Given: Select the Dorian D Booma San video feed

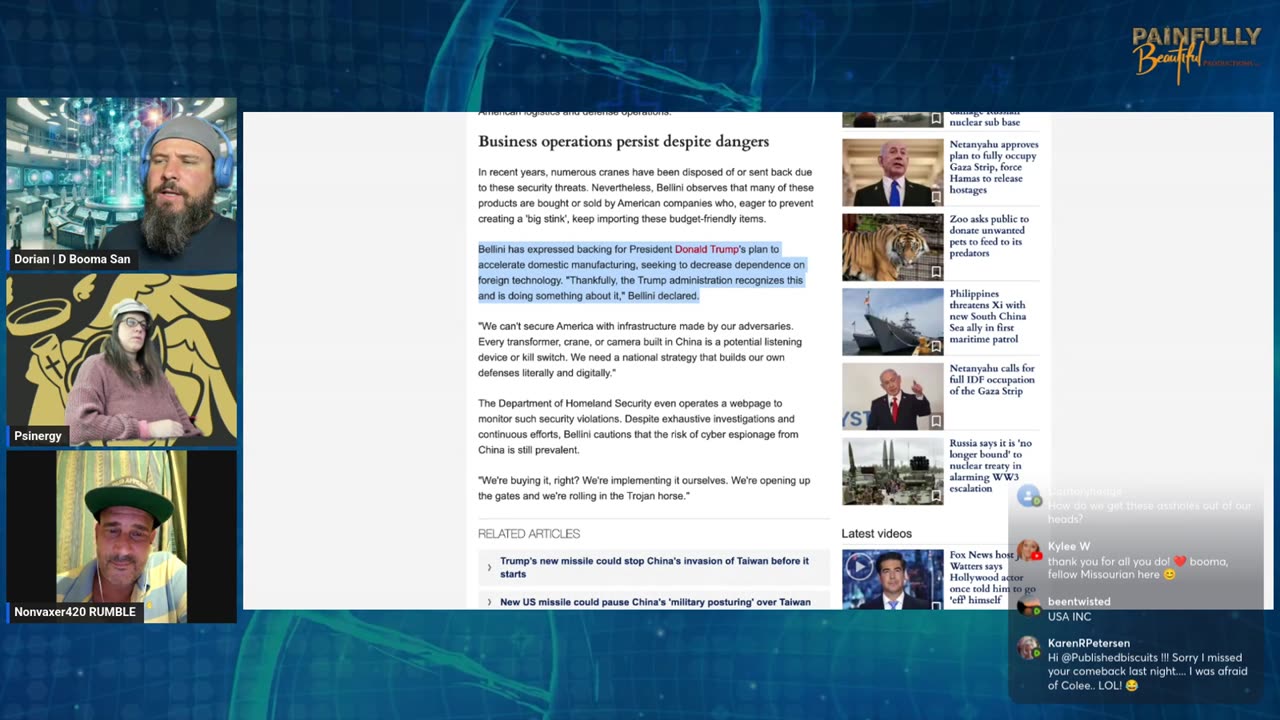Looking at the screenshot, I should (122, 183).
